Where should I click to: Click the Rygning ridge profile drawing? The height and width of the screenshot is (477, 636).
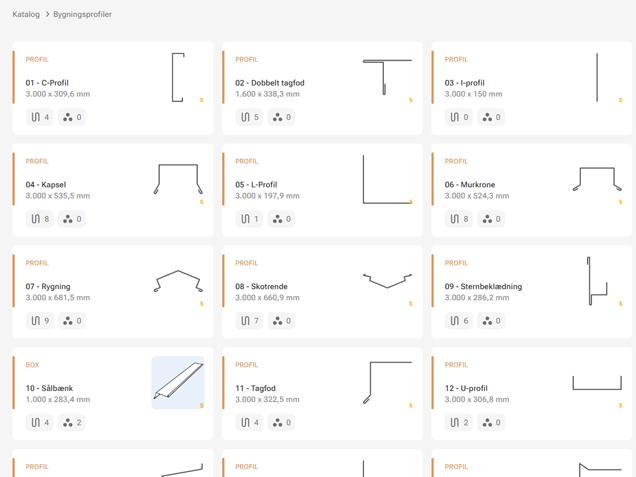(x=178, y=281)
